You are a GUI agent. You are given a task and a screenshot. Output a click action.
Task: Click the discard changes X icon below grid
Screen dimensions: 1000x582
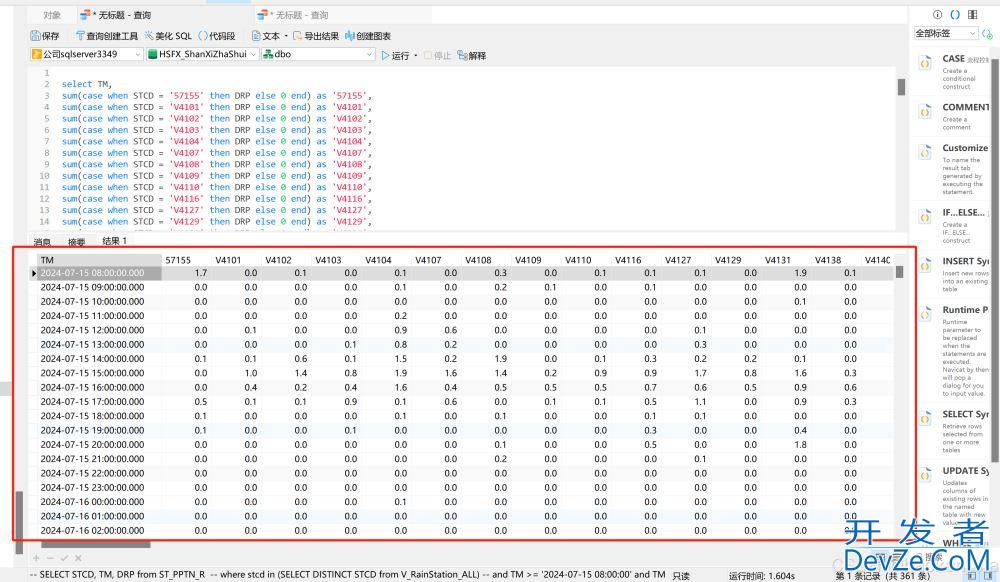coord(78,558)
